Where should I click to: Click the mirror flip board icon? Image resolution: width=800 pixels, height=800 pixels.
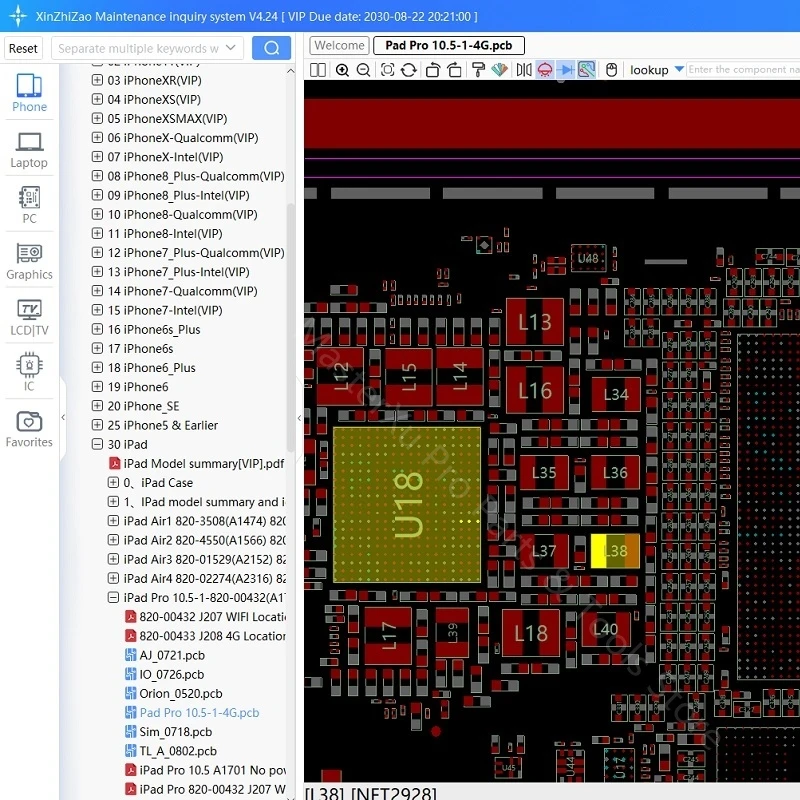523,70
